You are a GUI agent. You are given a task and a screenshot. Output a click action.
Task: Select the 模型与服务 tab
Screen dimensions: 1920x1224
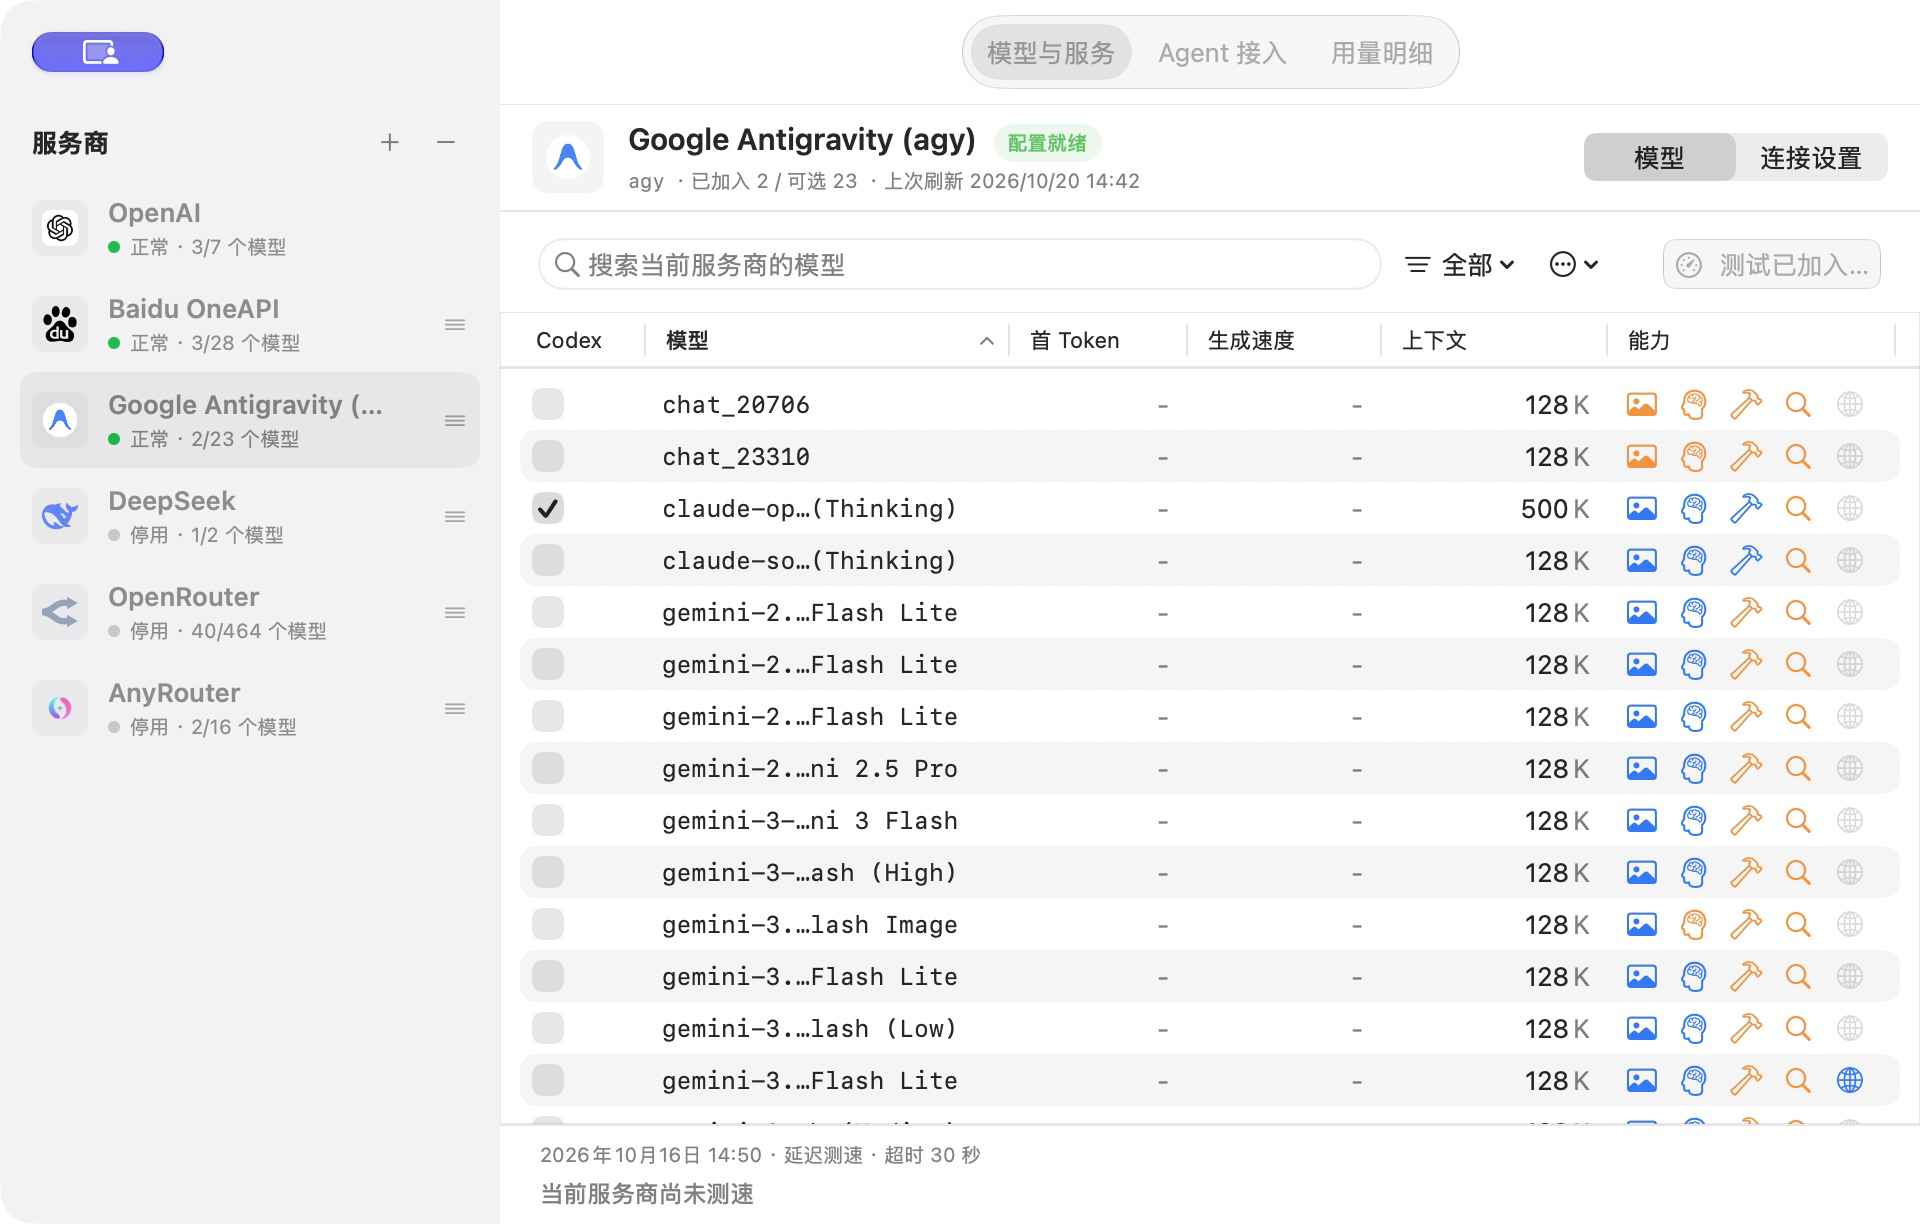pos(1050,53)
